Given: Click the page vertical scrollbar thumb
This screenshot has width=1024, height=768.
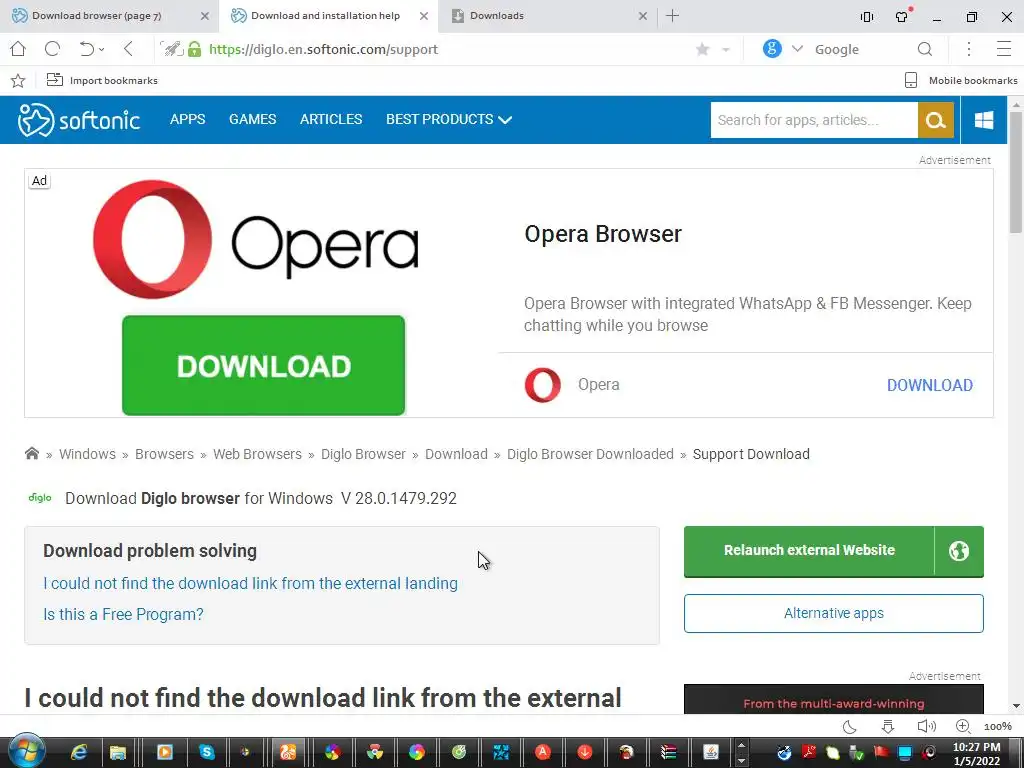Looking at the screenshot, I should 1016,172.
